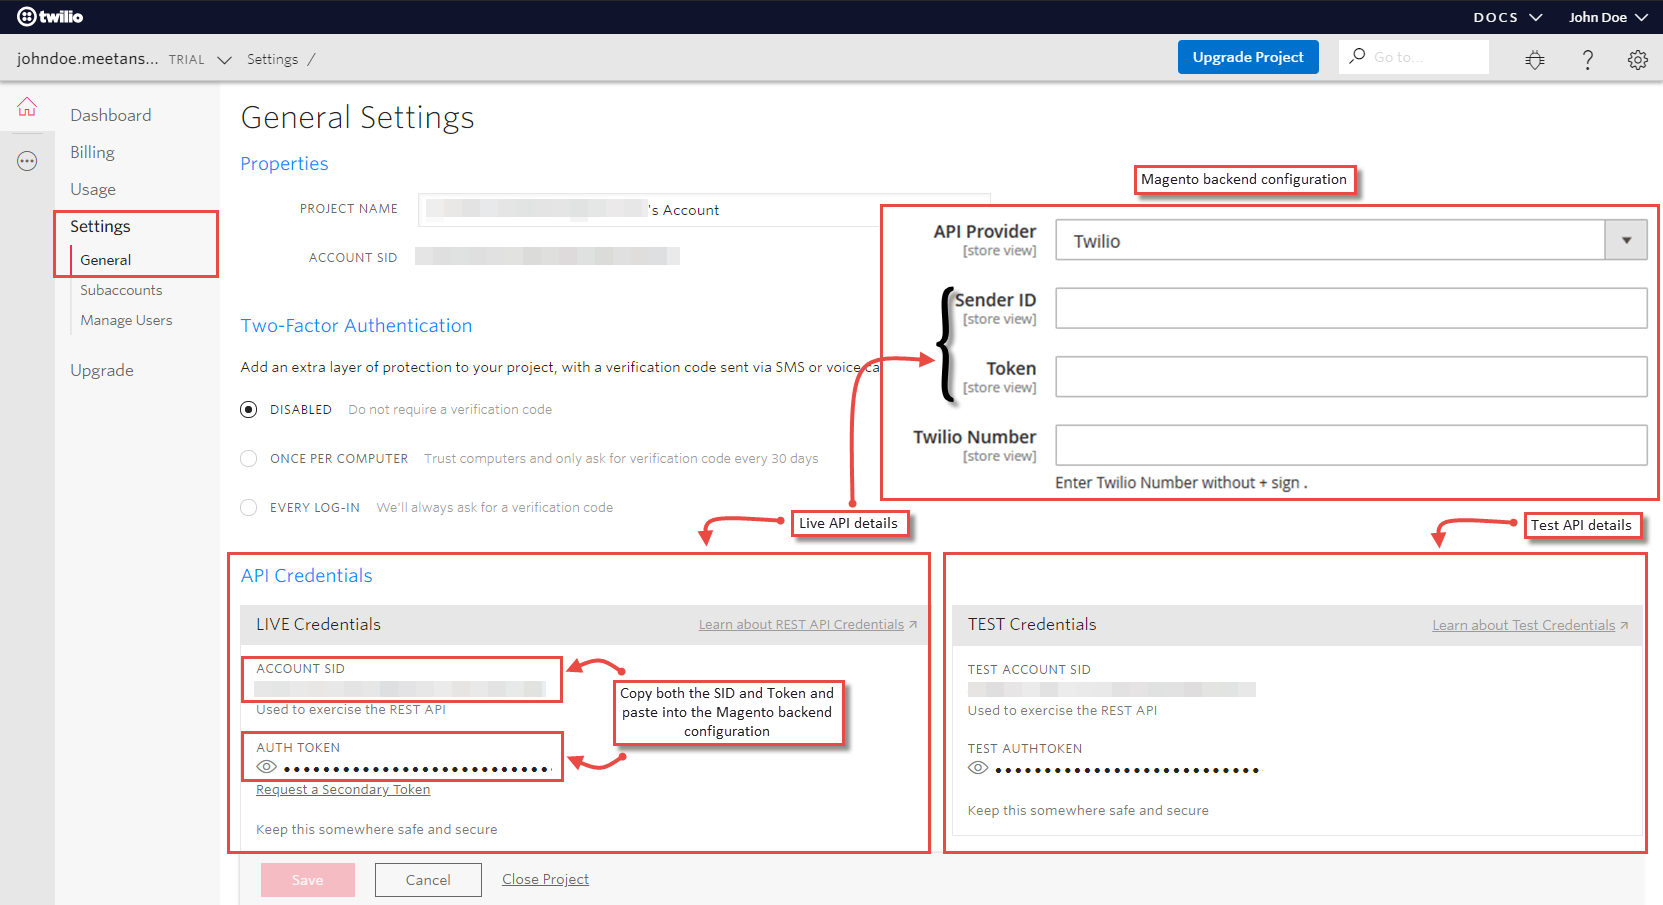Open the settings gear icon
Image resolution: width=1663 pixels, height=905 pixels.
[x=1638, y=60]
